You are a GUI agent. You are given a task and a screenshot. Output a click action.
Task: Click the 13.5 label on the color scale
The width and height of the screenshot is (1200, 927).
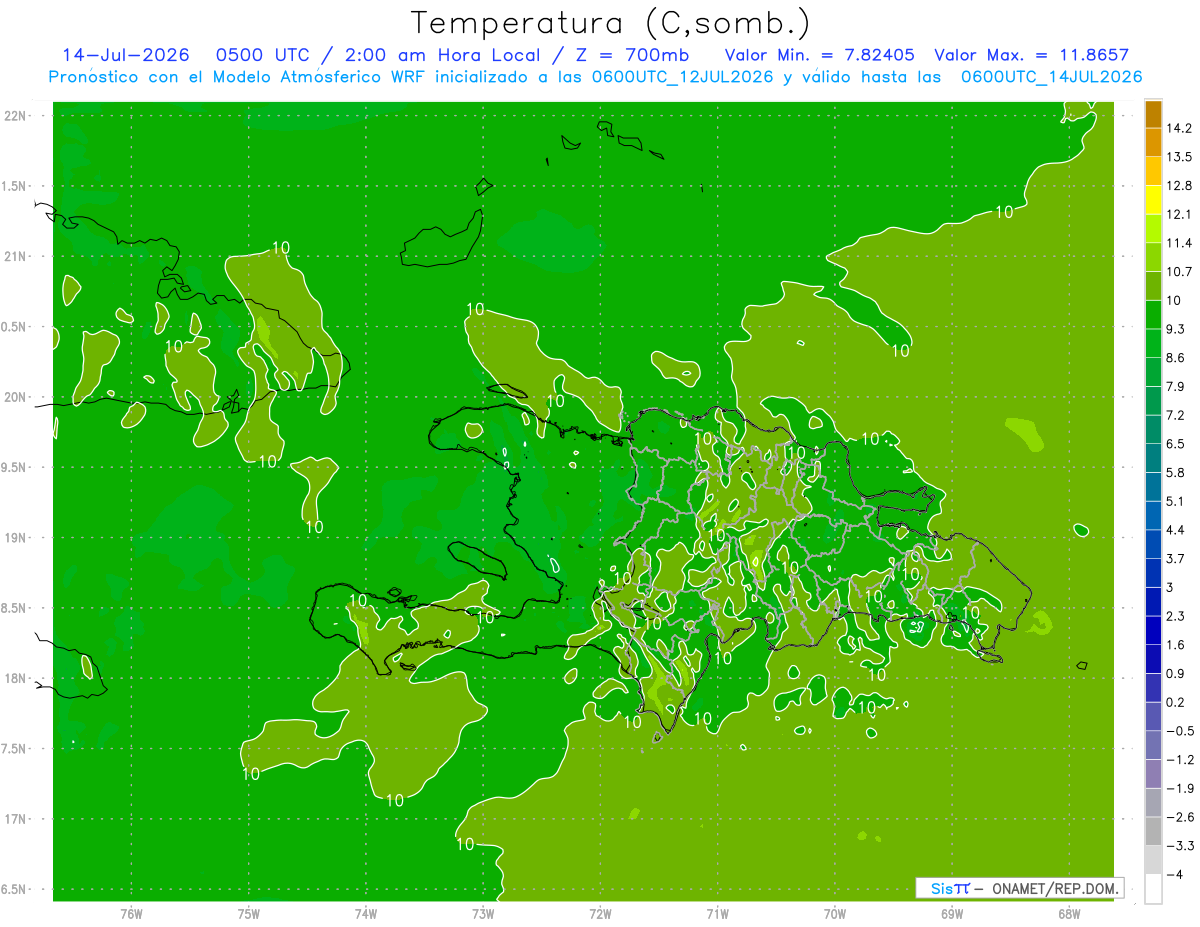coord(1179,157)
